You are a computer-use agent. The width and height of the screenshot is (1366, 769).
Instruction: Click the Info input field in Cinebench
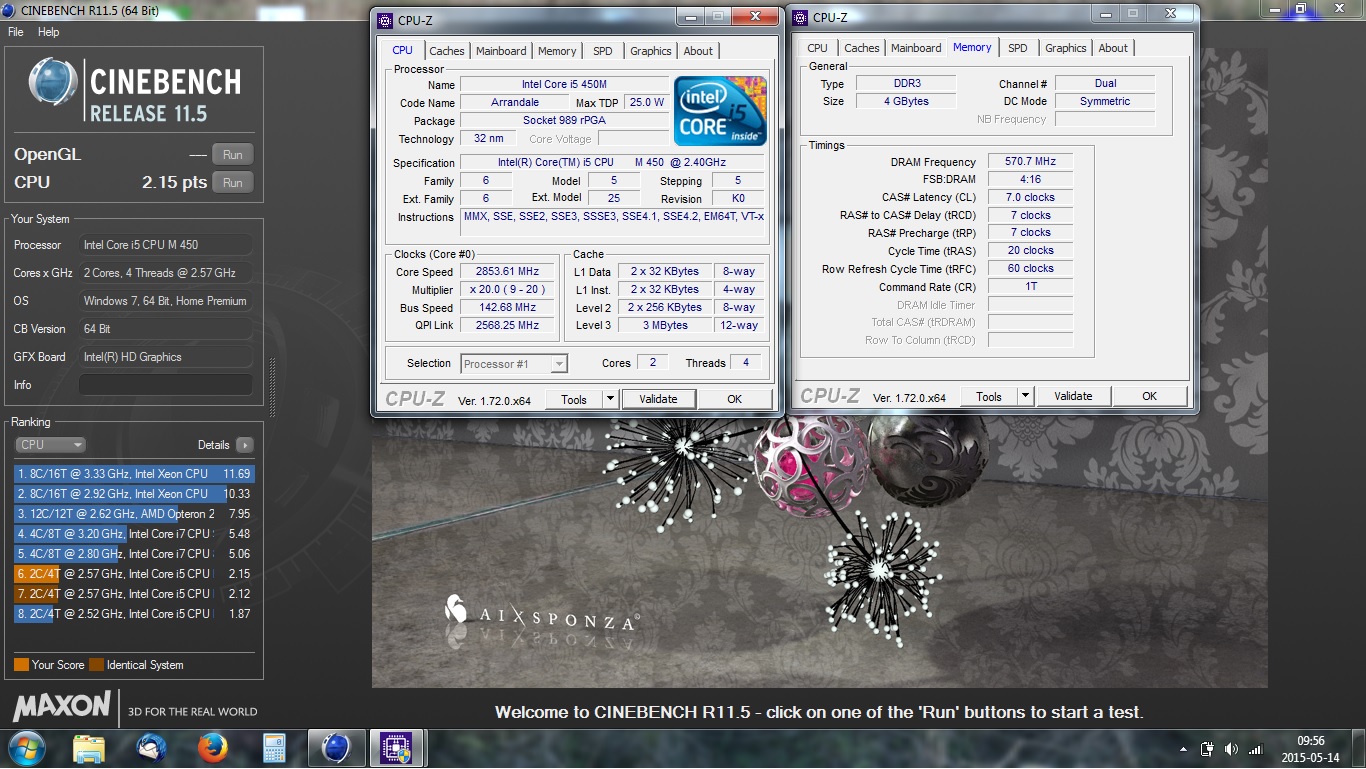166,385
